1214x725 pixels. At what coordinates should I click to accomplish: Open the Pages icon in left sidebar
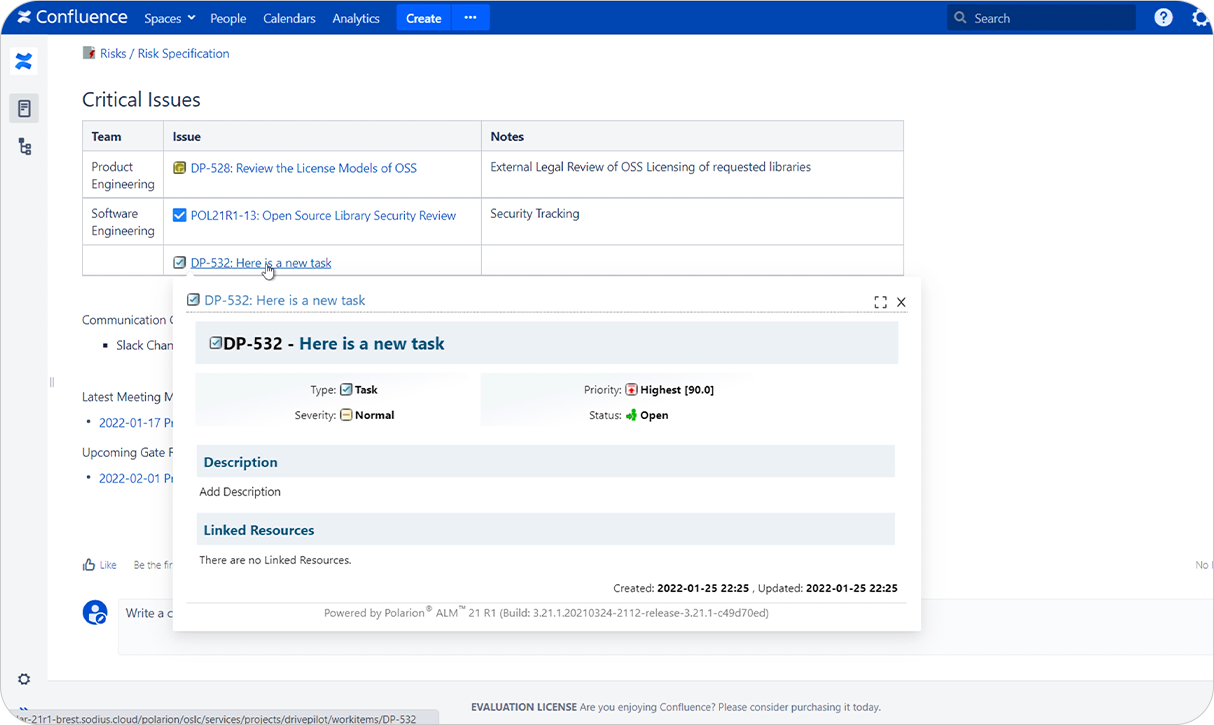(x=24, y=108)
